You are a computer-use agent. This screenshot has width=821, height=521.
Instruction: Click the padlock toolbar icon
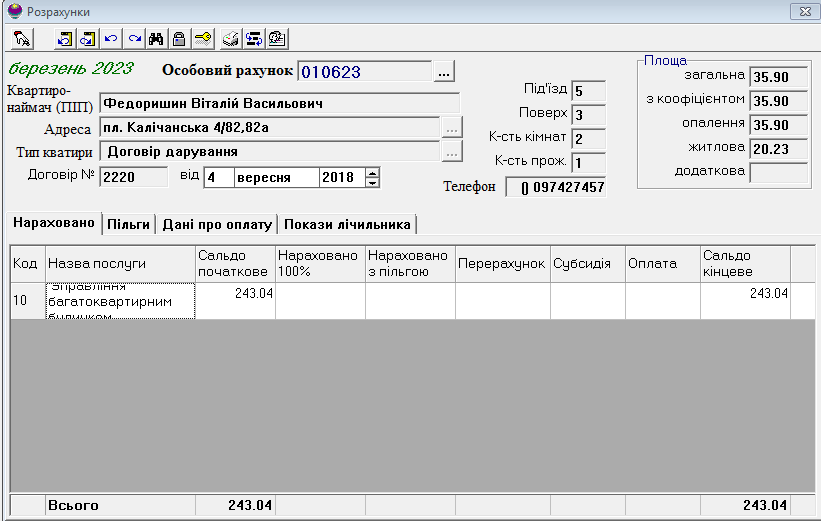[x=179, y=39]
